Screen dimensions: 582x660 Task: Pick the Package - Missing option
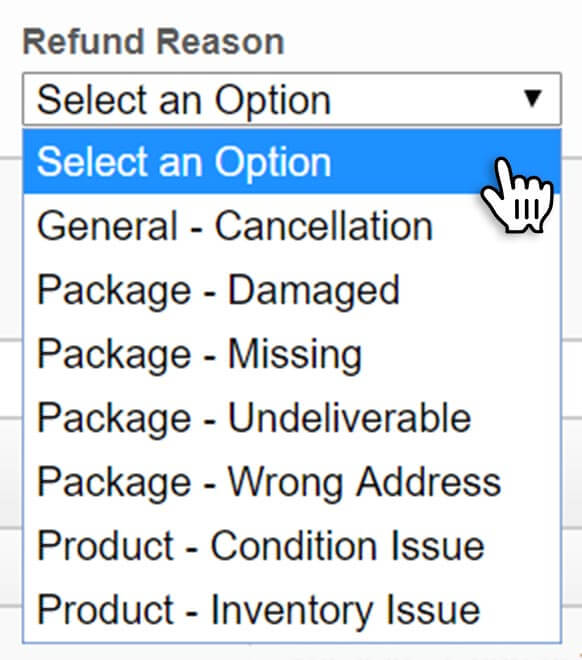[292, 354]
